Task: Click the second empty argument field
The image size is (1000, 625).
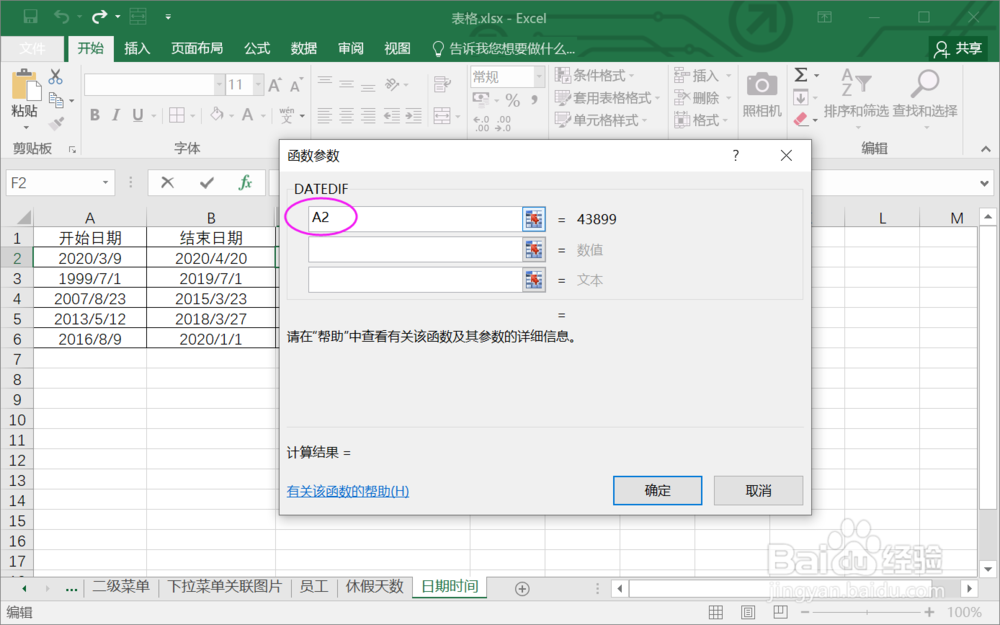Action: tap(415, 249)
